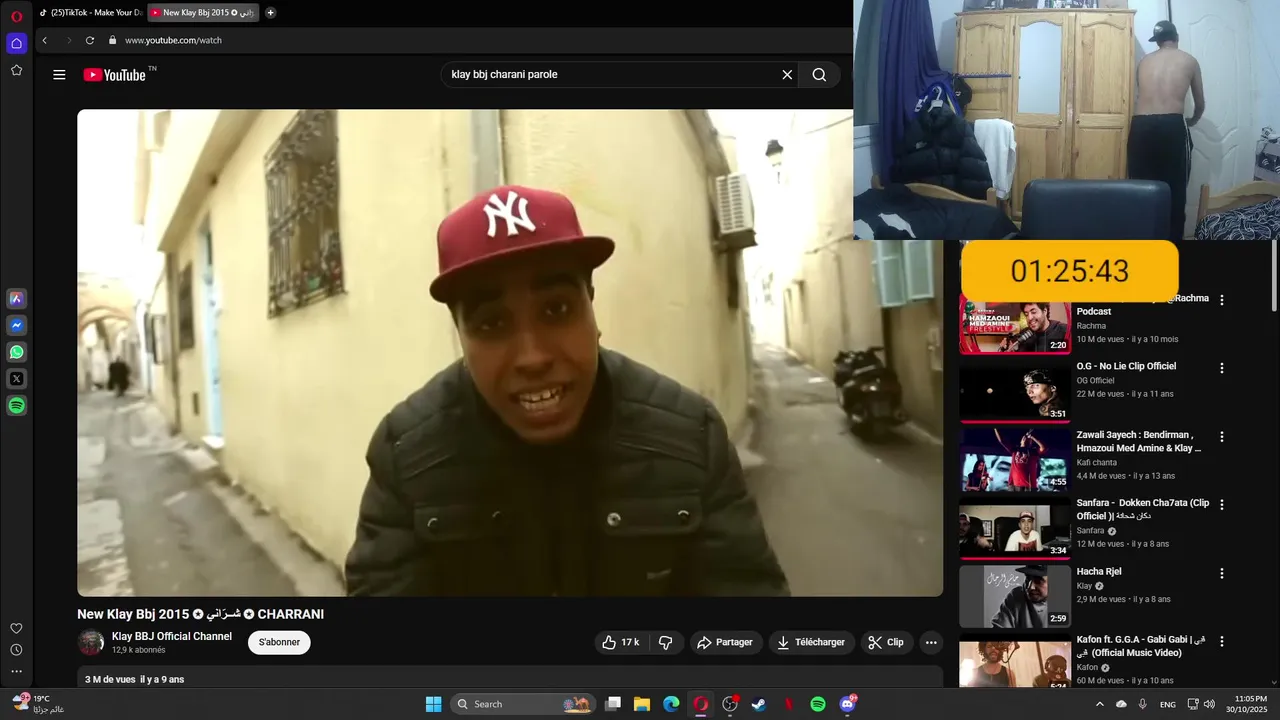
Task: Open the heart pinboards icon in sidebar
Action: (16, 628)
